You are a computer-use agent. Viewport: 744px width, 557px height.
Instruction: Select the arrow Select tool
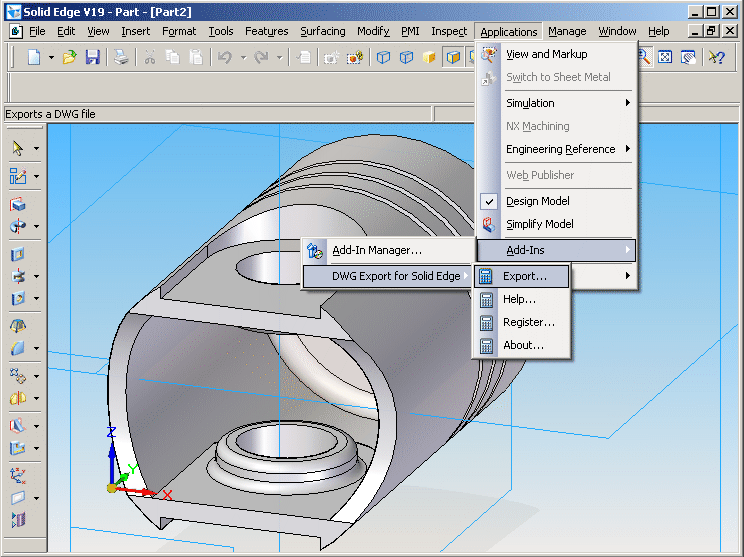click(18, 148)
